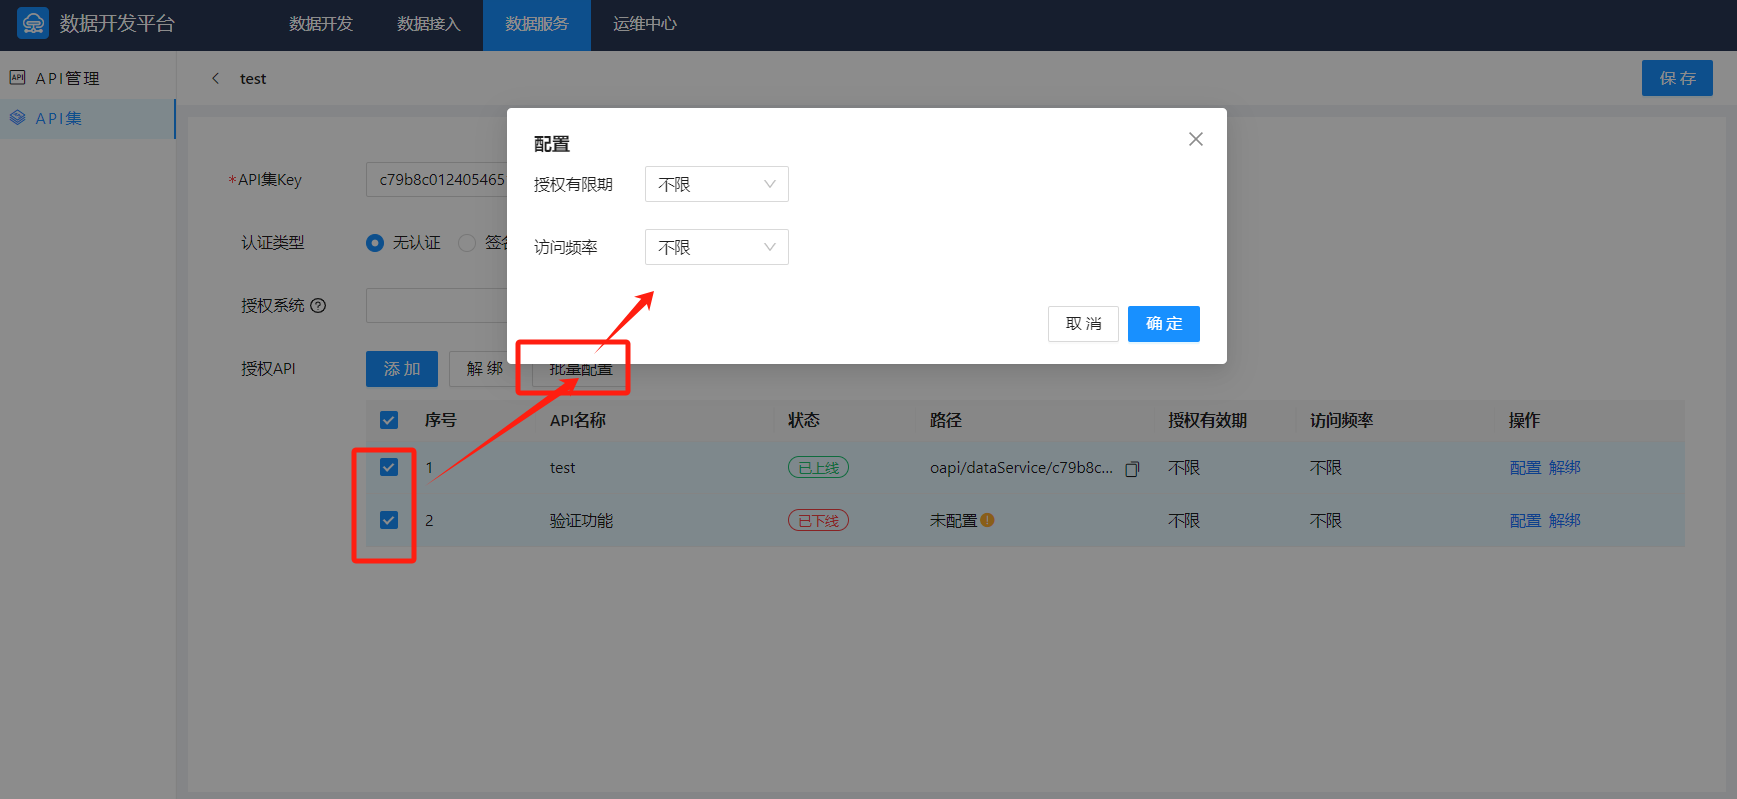
Task: Click 解绑 link in the 验证功能 row
Action: pos(1565,520)
